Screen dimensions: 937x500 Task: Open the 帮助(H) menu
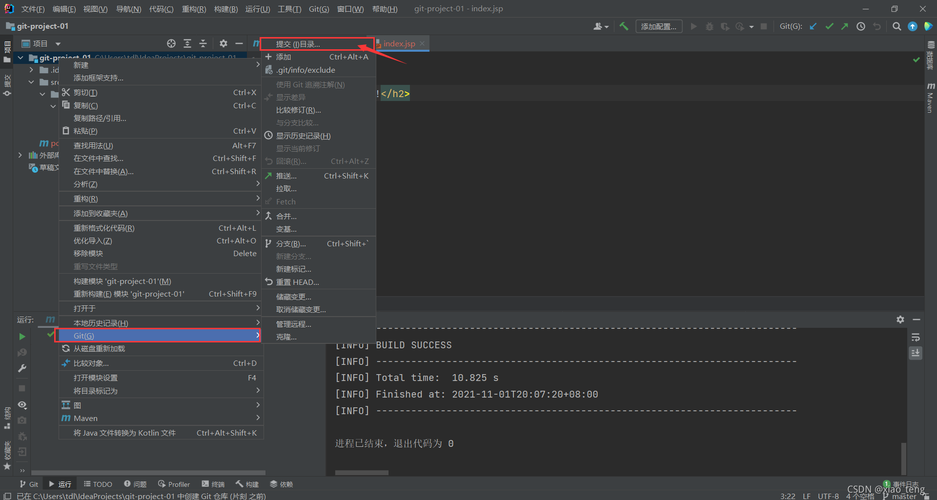[x=384, y=10]
